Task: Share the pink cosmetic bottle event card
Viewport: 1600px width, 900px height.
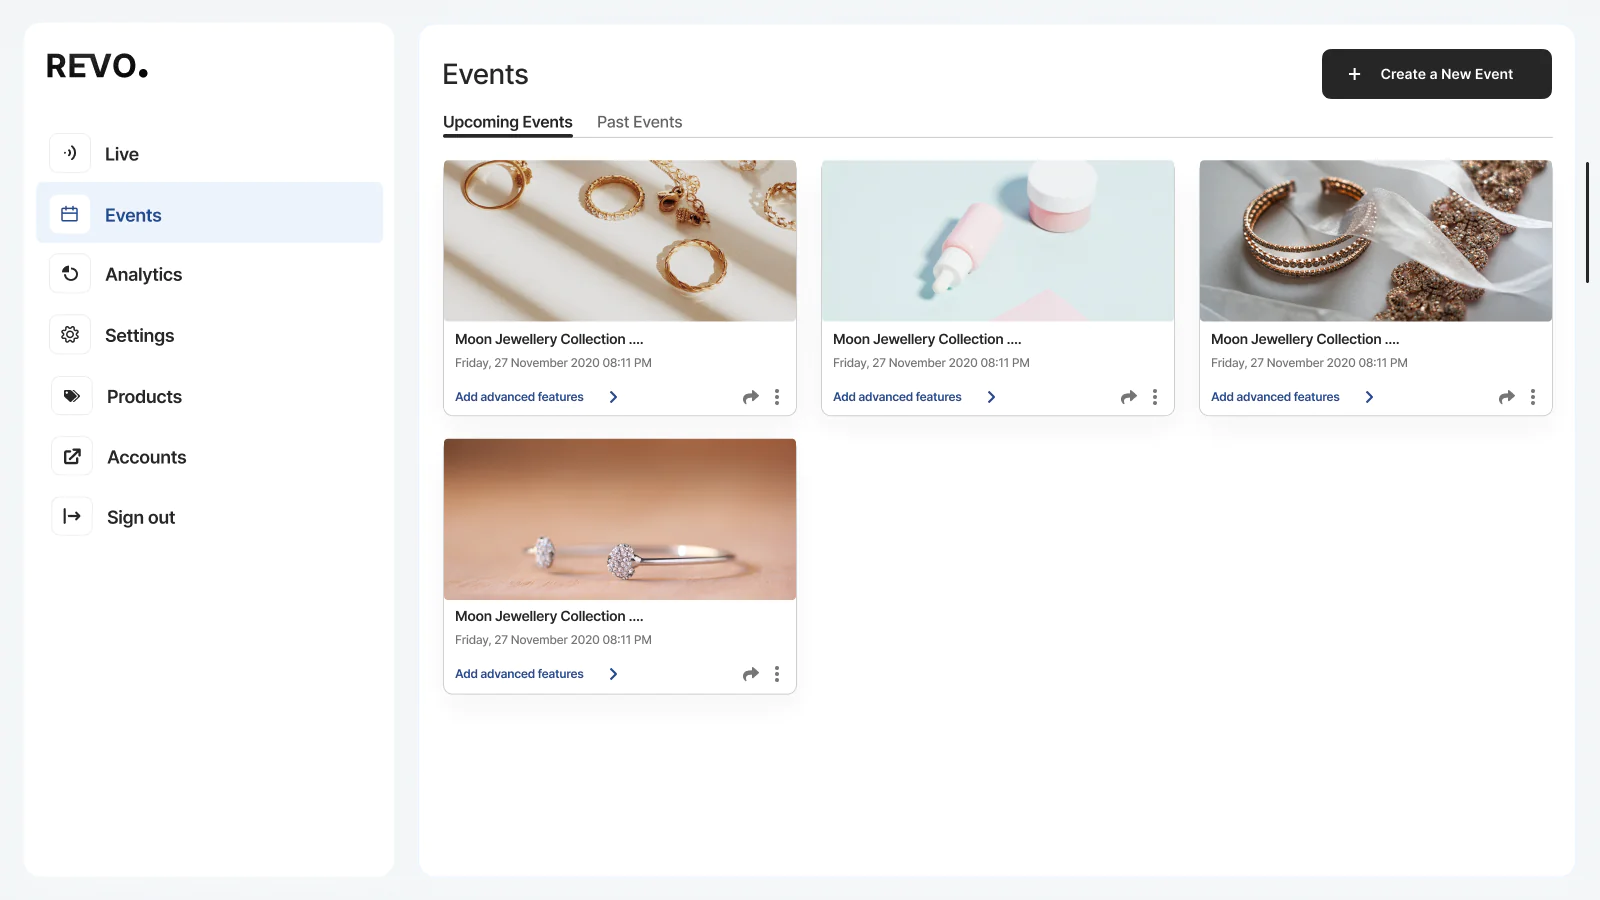Action: [x=1129, y=397]
